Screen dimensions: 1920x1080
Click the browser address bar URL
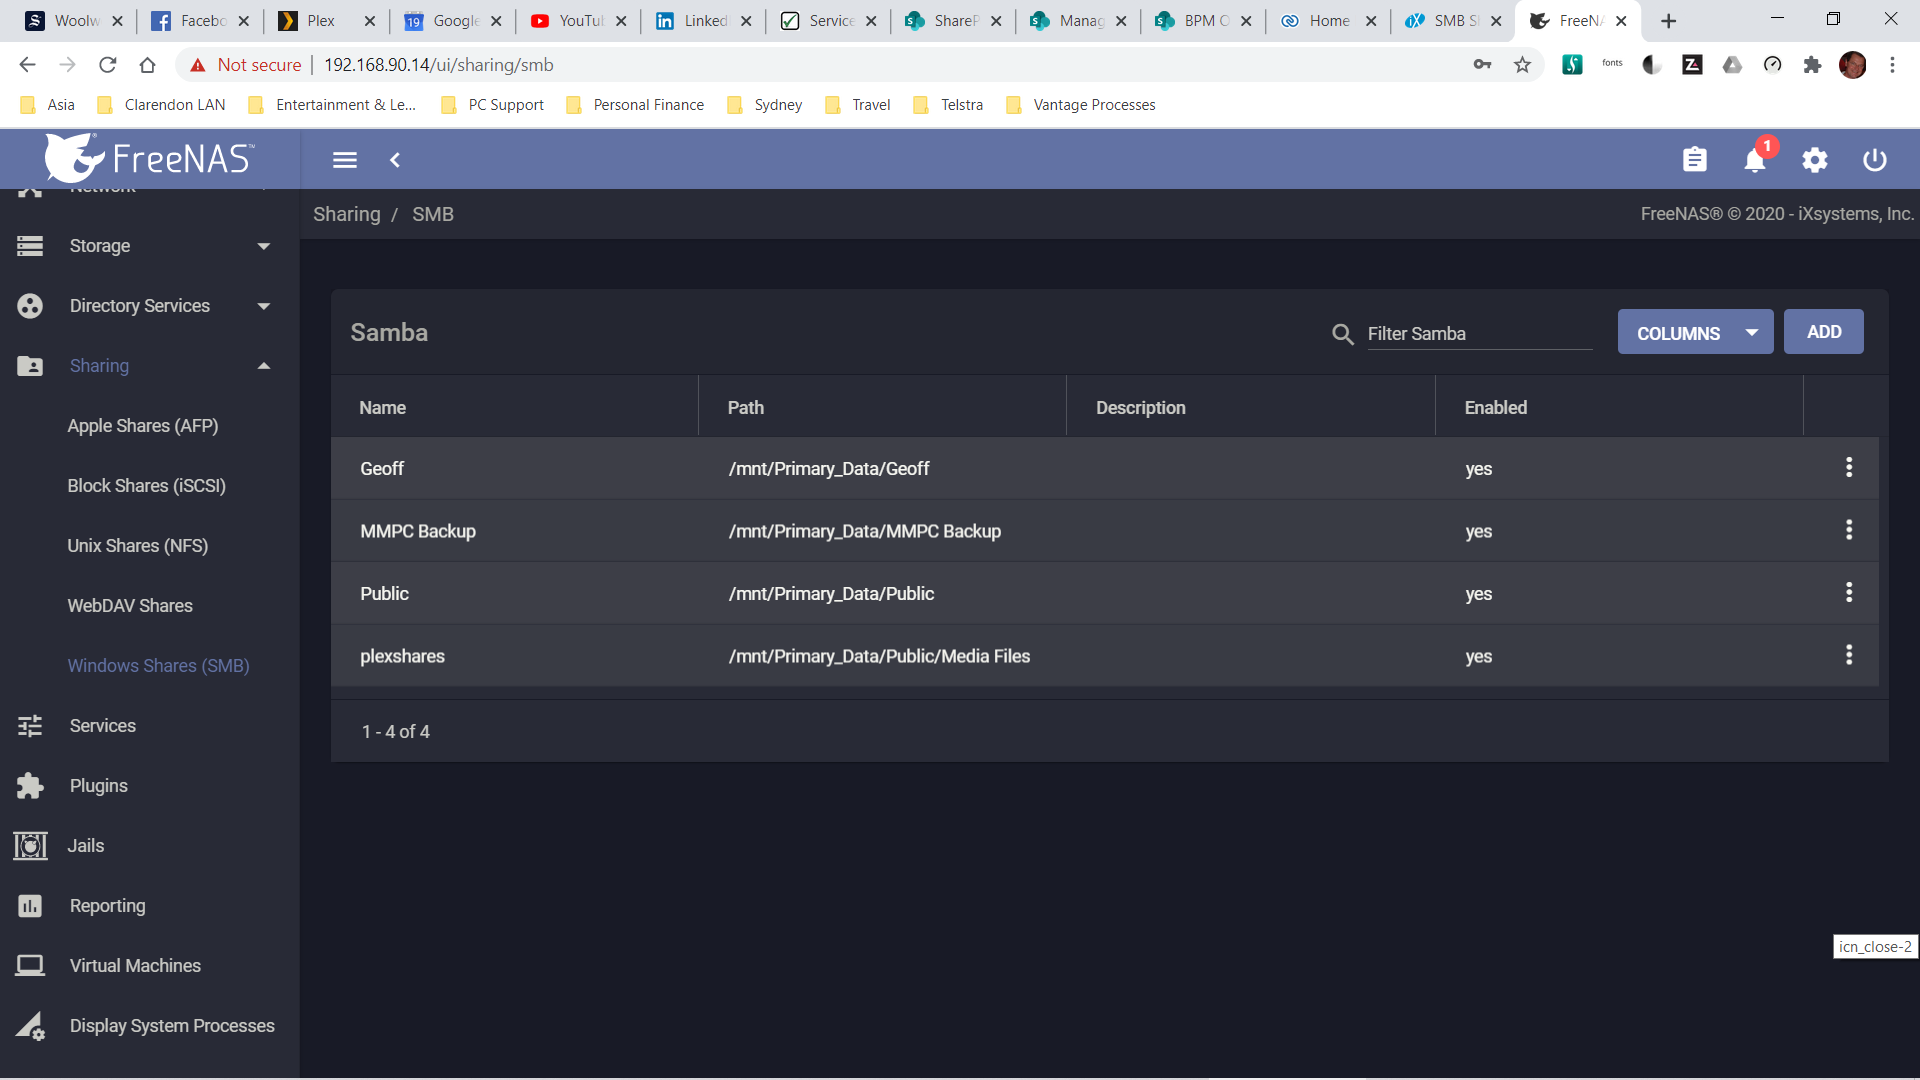click(438, 65)
